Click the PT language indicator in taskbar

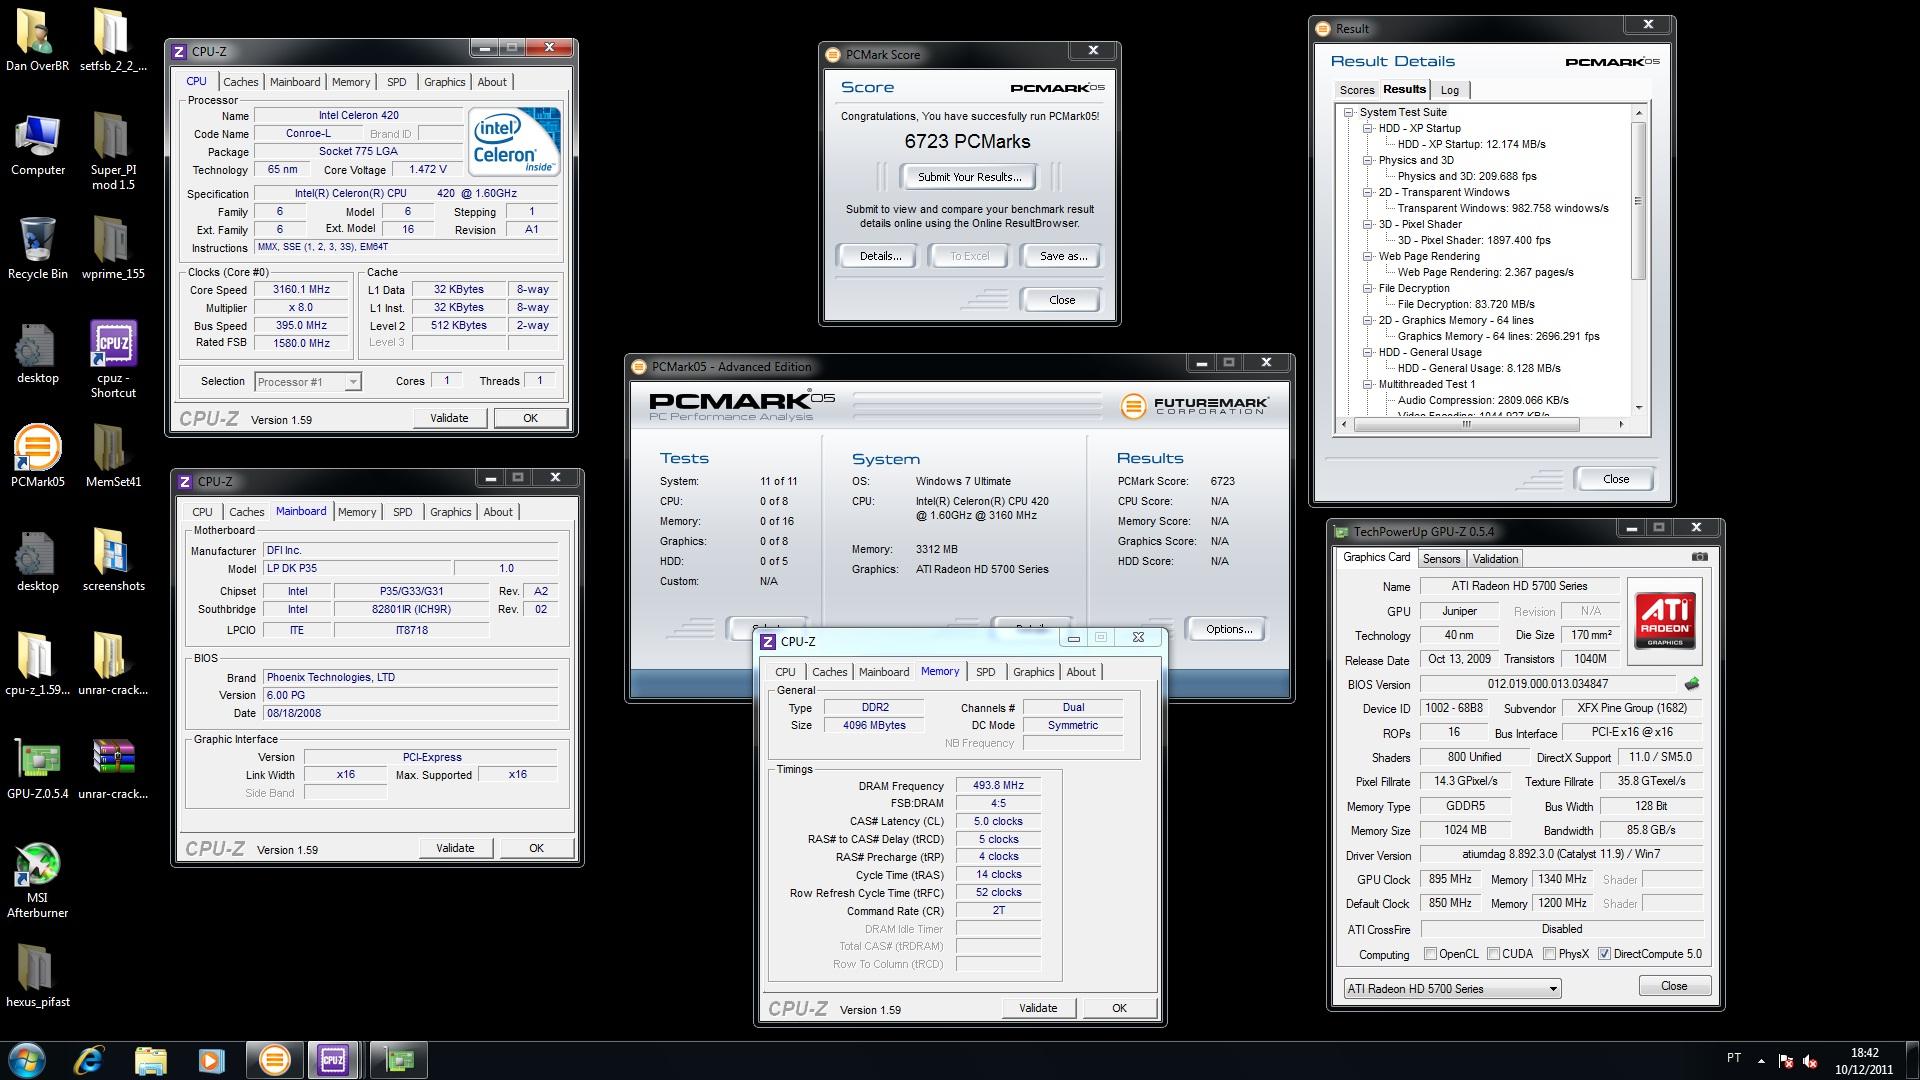tap(1734, 1058)
